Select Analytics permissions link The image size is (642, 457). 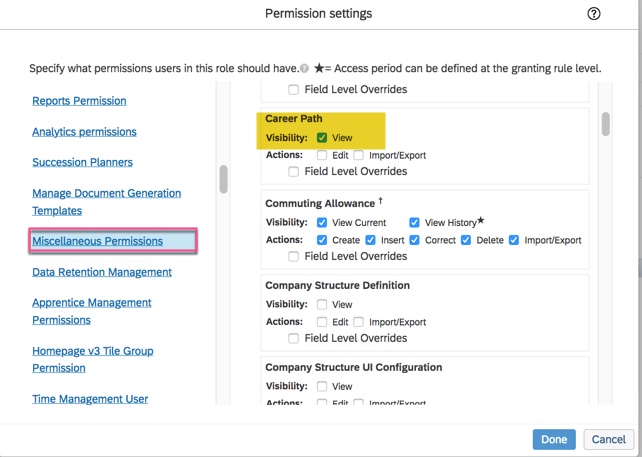click(84, 132)
